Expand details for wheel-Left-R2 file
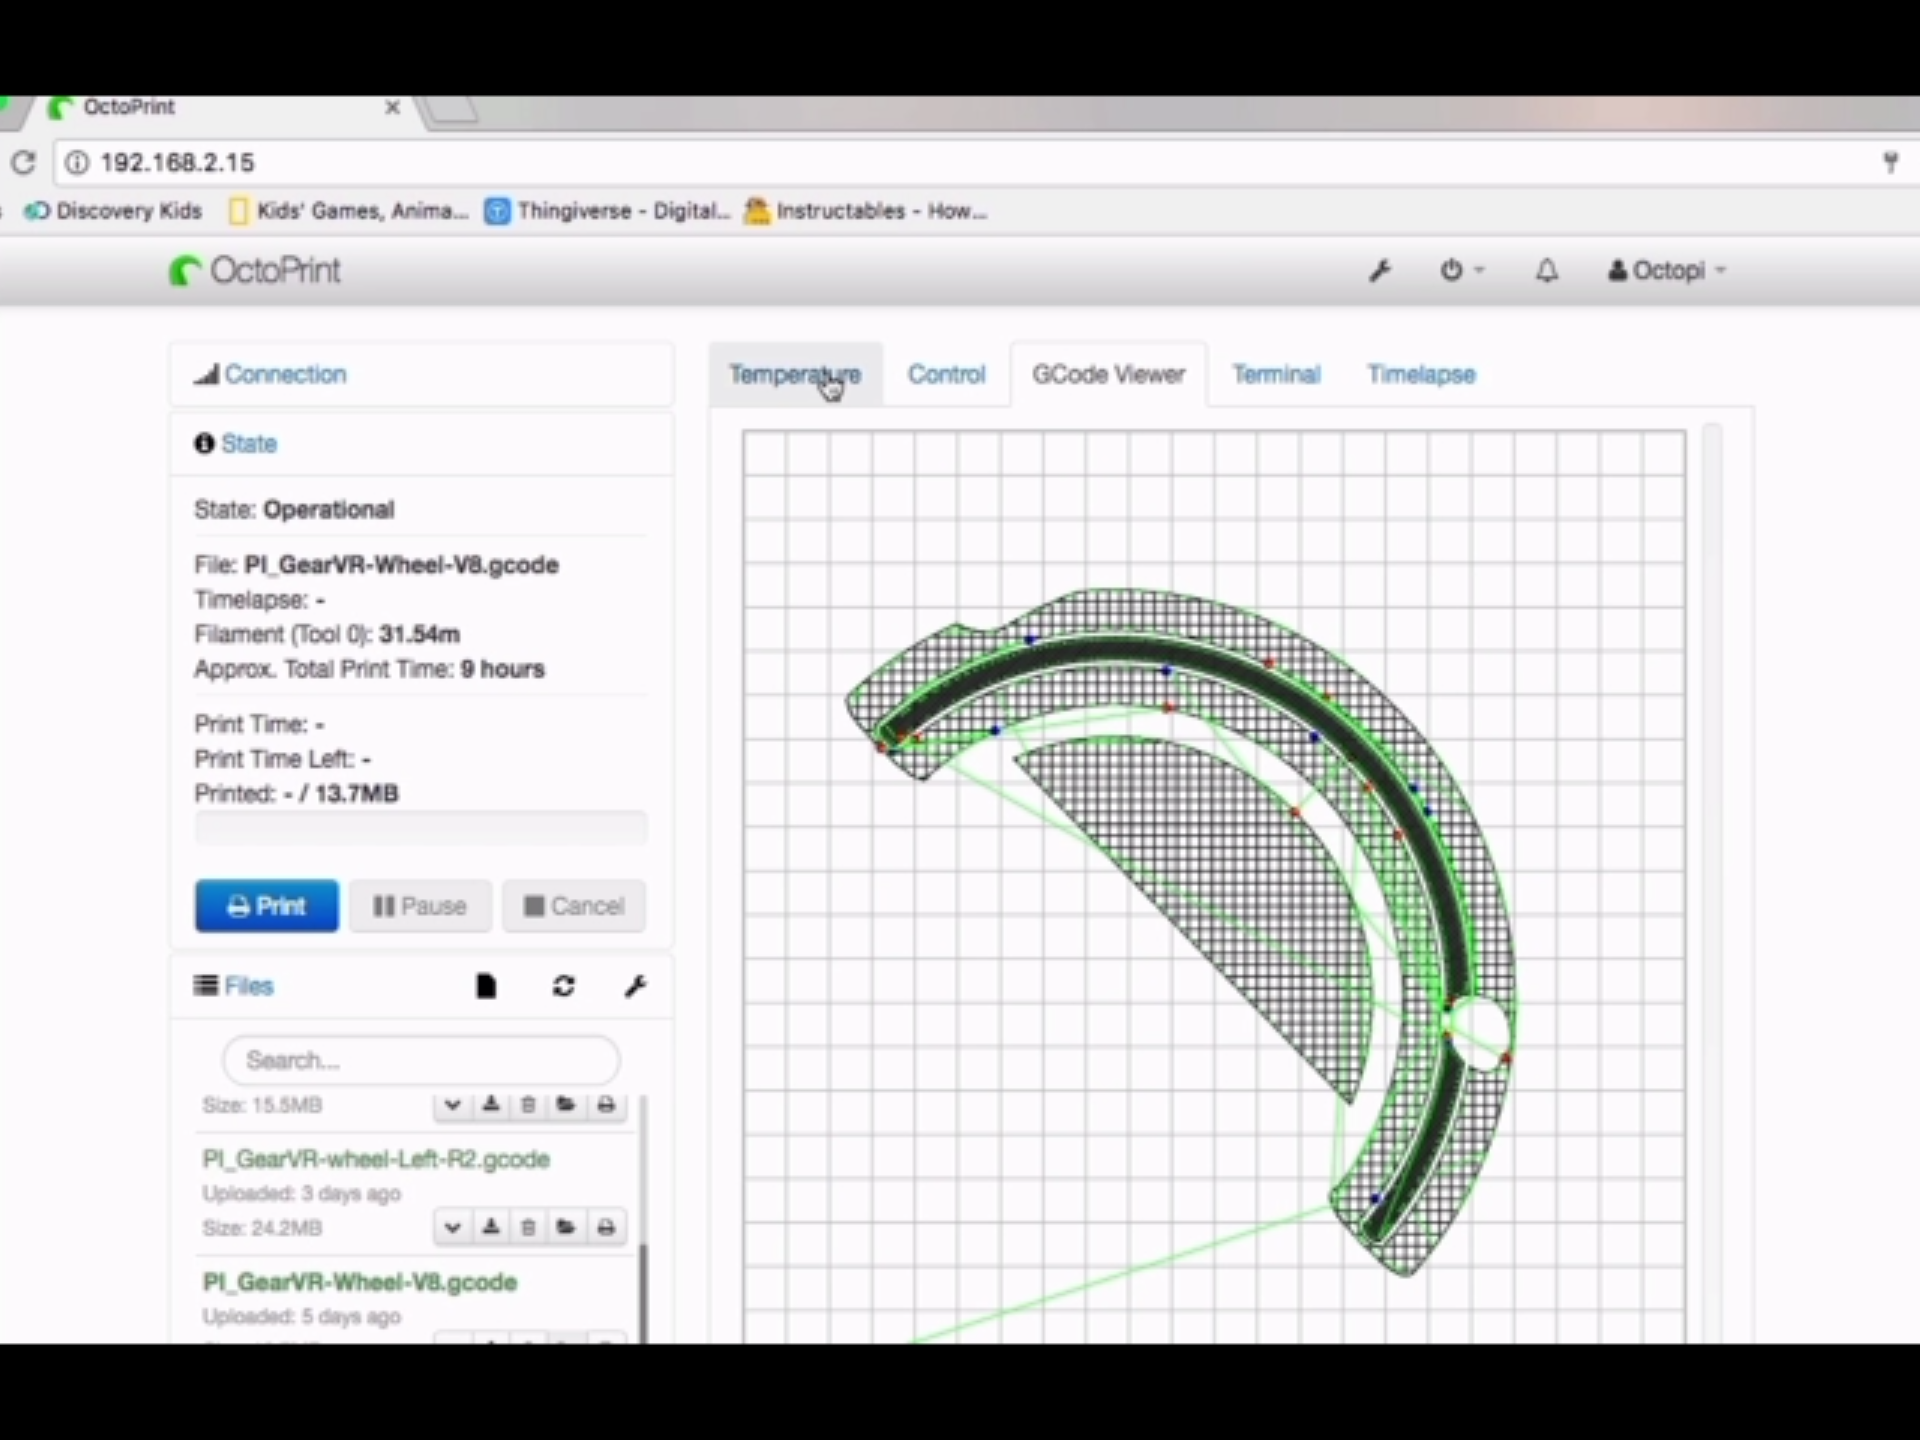 pyautogui.click(x=452, y=1227)
